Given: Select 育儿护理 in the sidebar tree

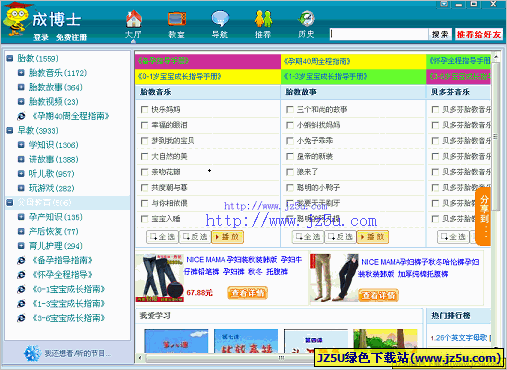Looking at the screenshot, I should 55,246.
